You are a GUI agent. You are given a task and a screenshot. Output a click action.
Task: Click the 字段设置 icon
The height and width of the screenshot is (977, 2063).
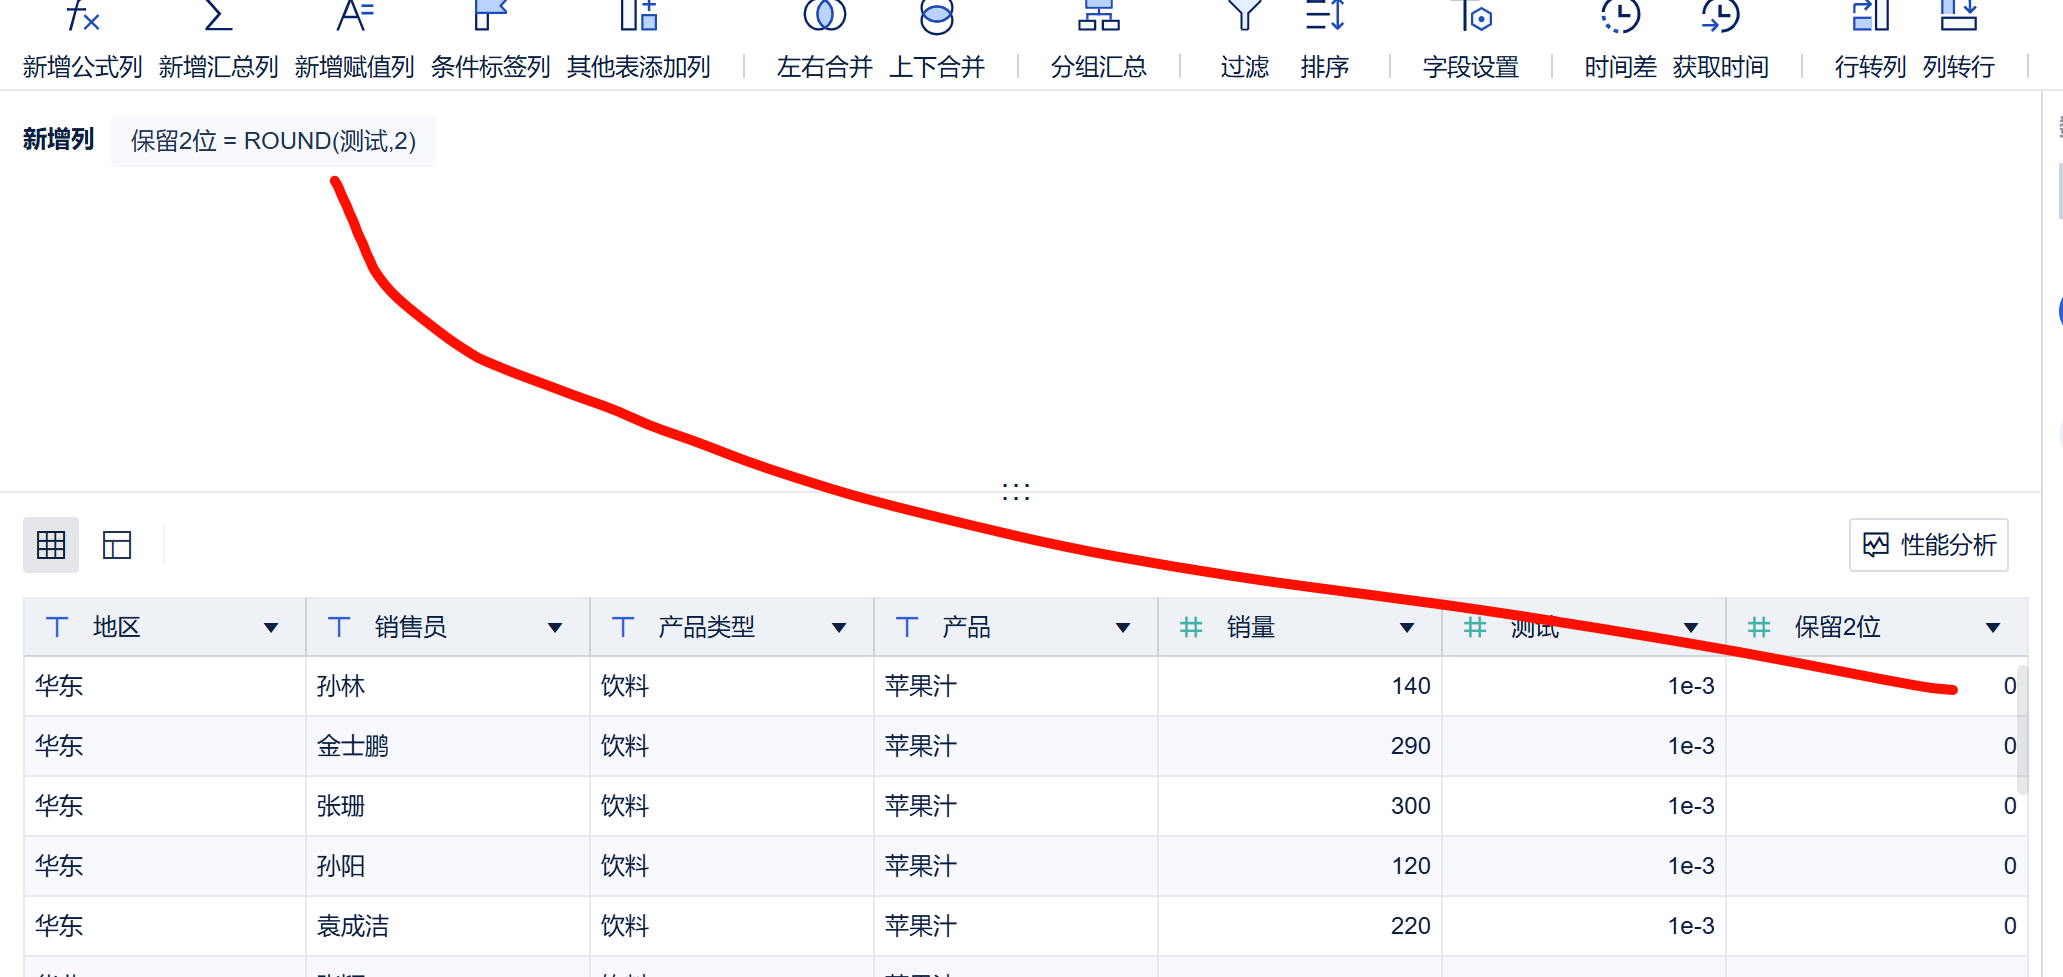click(x=1471, y=16)
